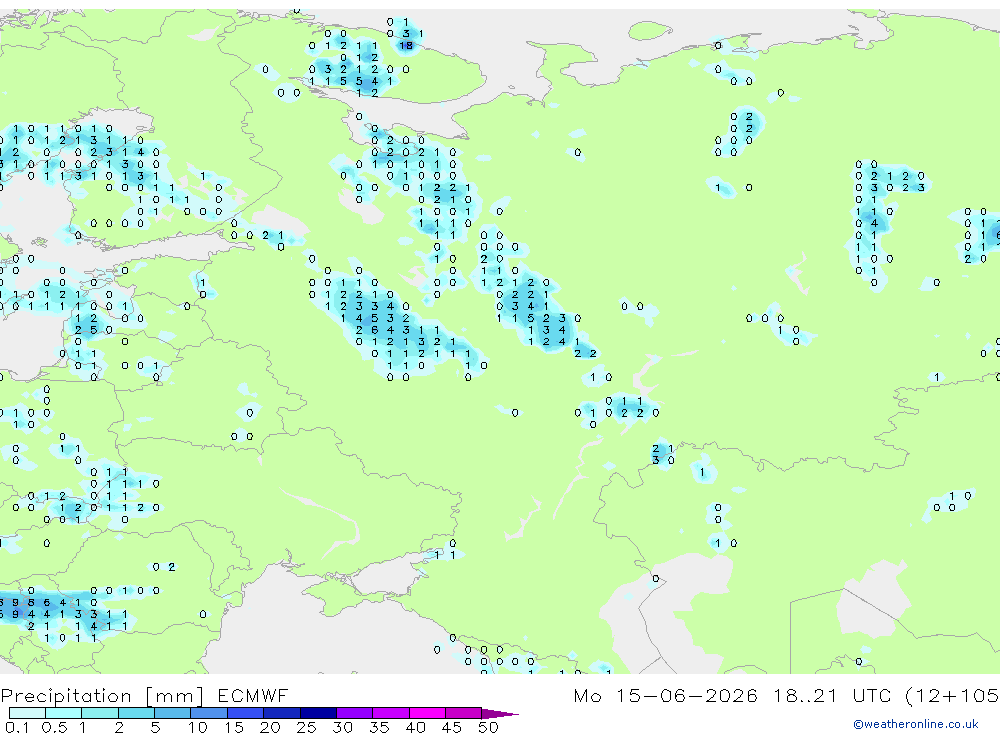Select the 'ECMWF' model label
The width and height of the screenshot is (1000, 733).
click(253, 695)
